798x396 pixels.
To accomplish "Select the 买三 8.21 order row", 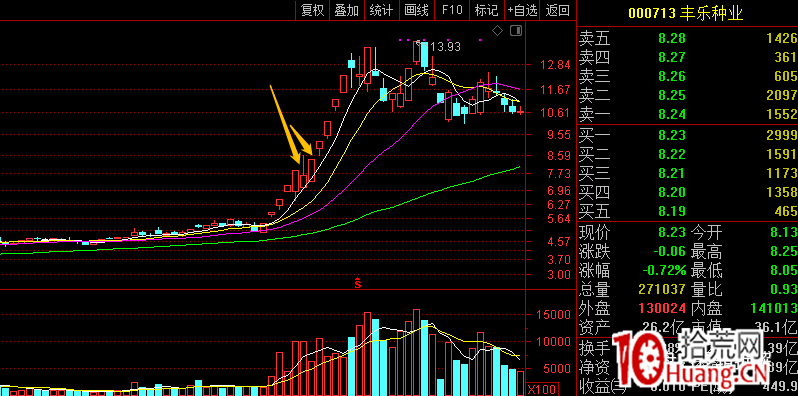I will point(688,173).
